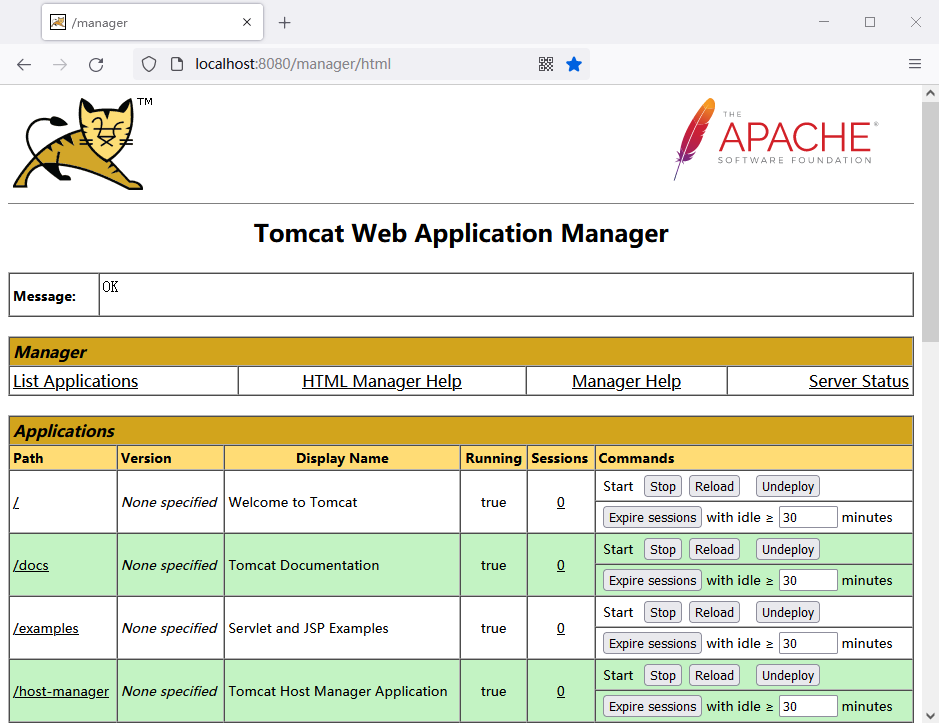Click the Apache Software Foundation logo

(x=776, y=139)
